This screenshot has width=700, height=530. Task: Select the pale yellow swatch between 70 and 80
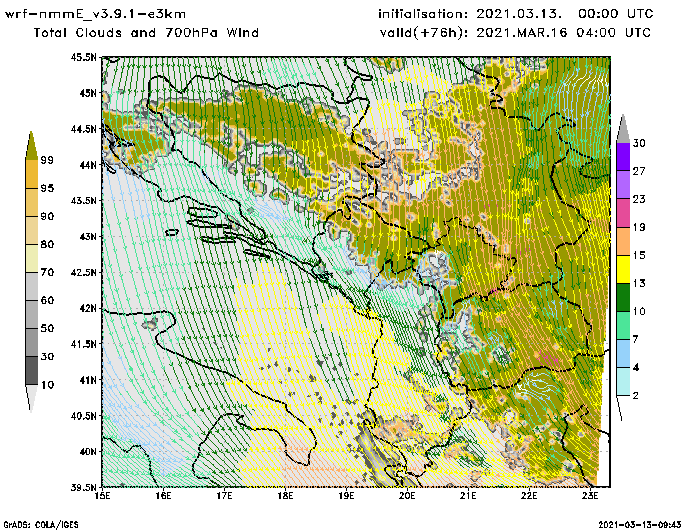(32, 258)
